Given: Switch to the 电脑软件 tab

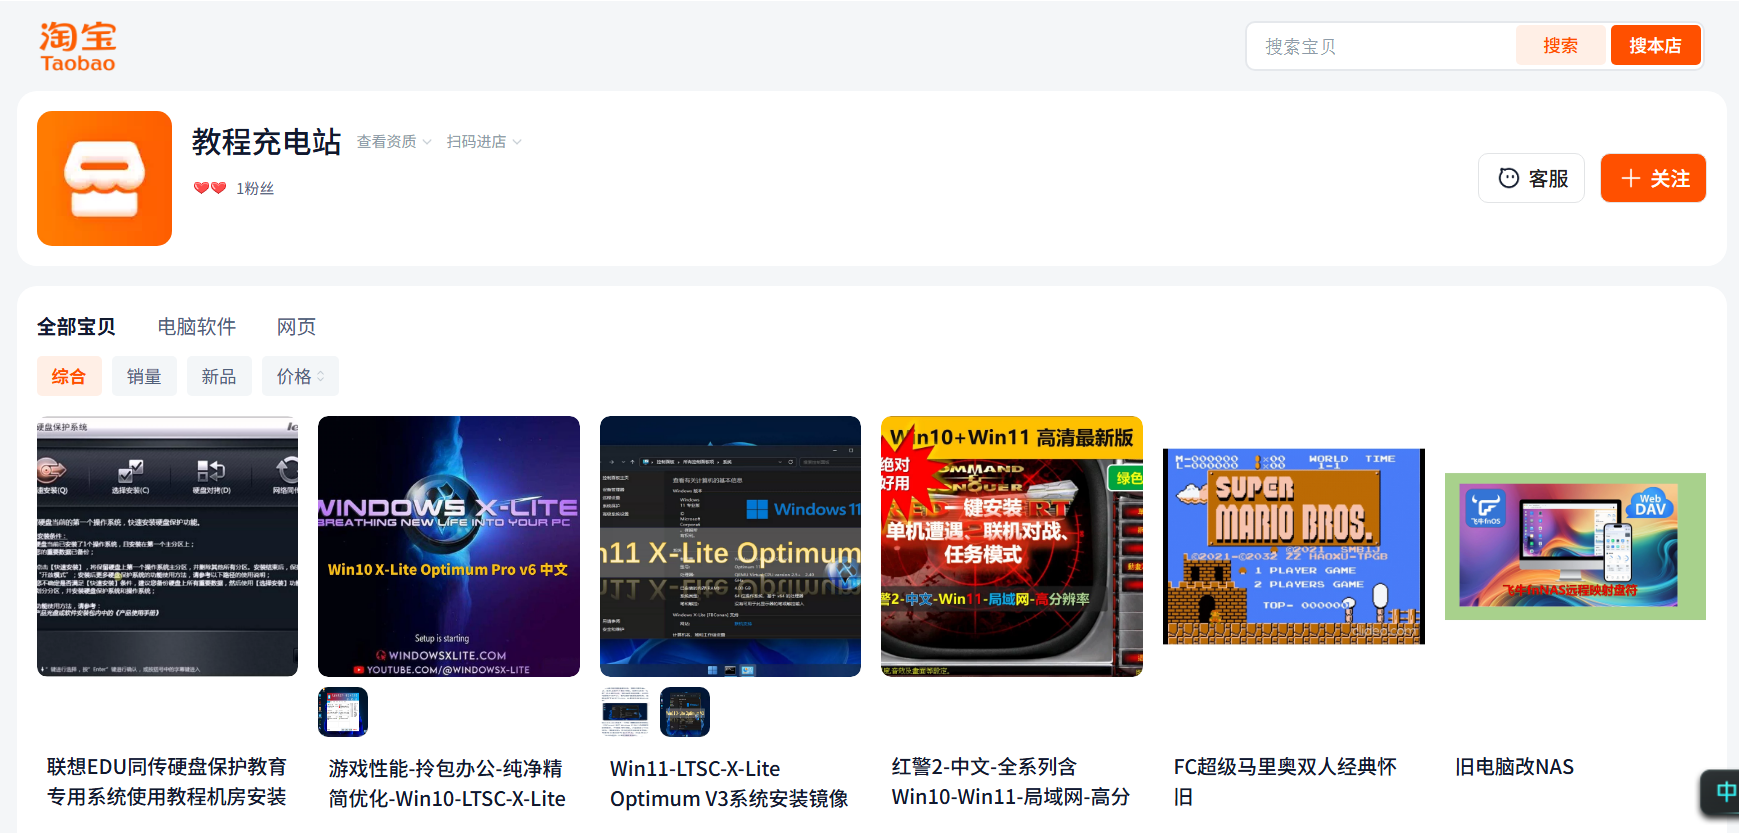Looking at the screenshot, I should (x=197, y=327).
